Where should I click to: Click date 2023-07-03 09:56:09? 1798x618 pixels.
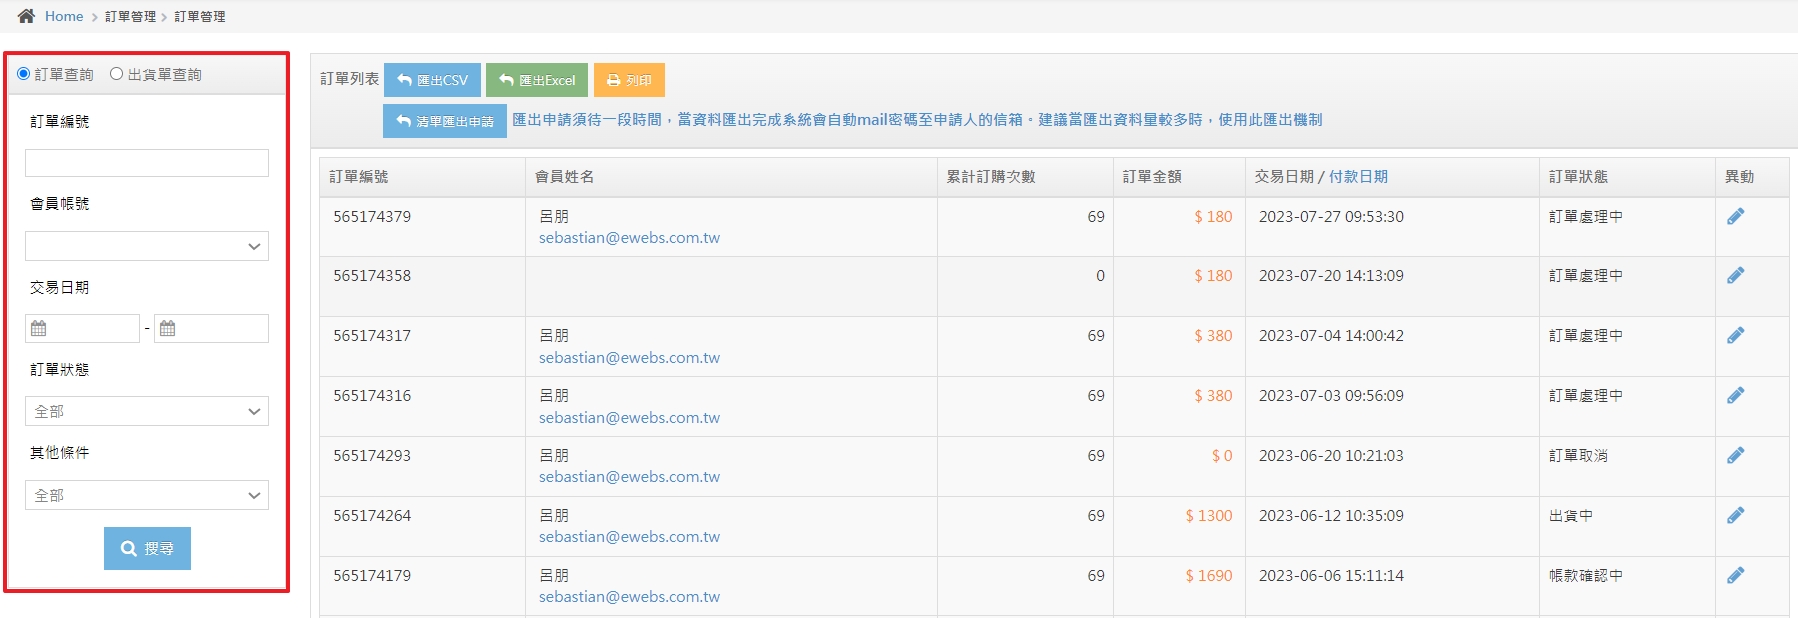[1331, 396]
